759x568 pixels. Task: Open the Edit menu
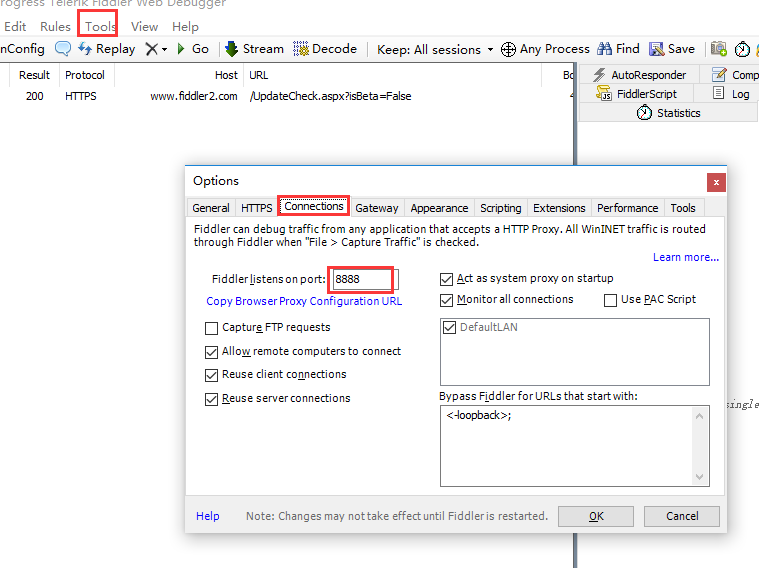pyautogui.click(x=15, y=27)
